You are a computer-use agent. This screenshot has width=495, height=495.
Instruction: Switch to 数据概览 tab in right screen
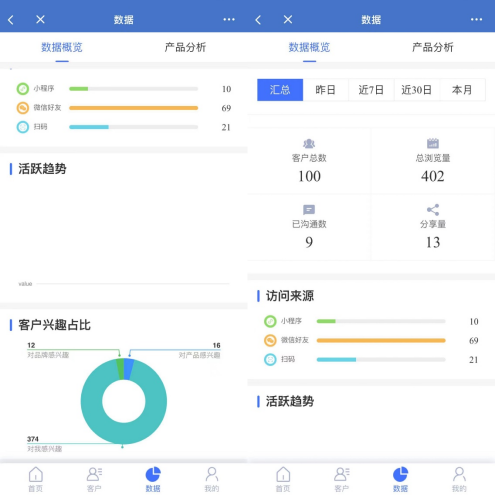[x=309, y=47]
